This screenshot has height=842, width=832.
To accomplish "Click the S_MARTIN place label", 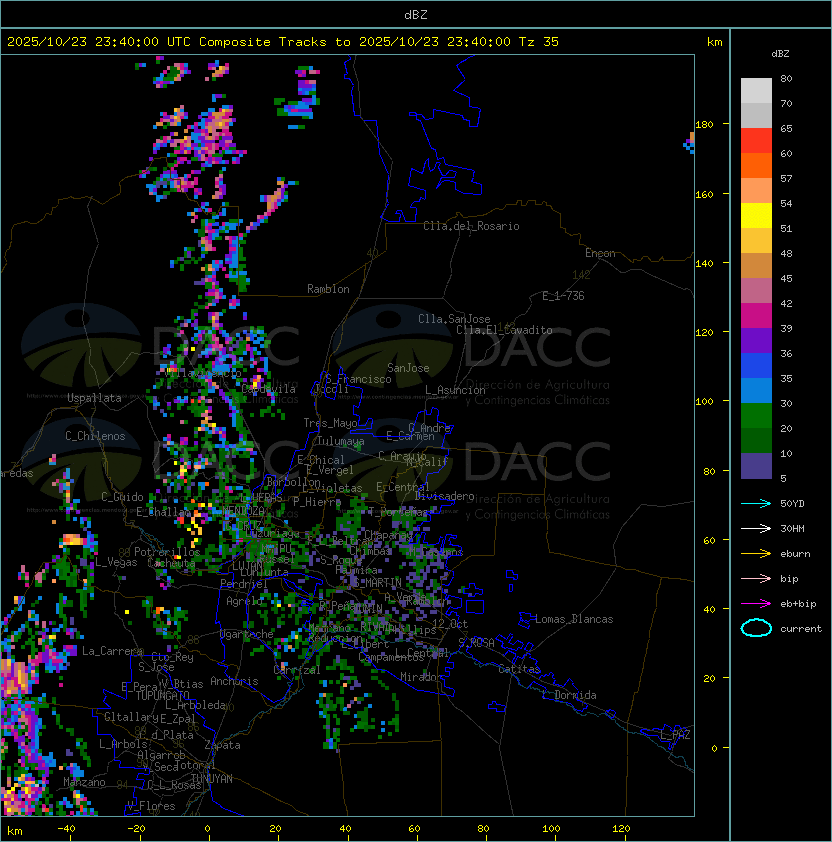I will 377,583.
